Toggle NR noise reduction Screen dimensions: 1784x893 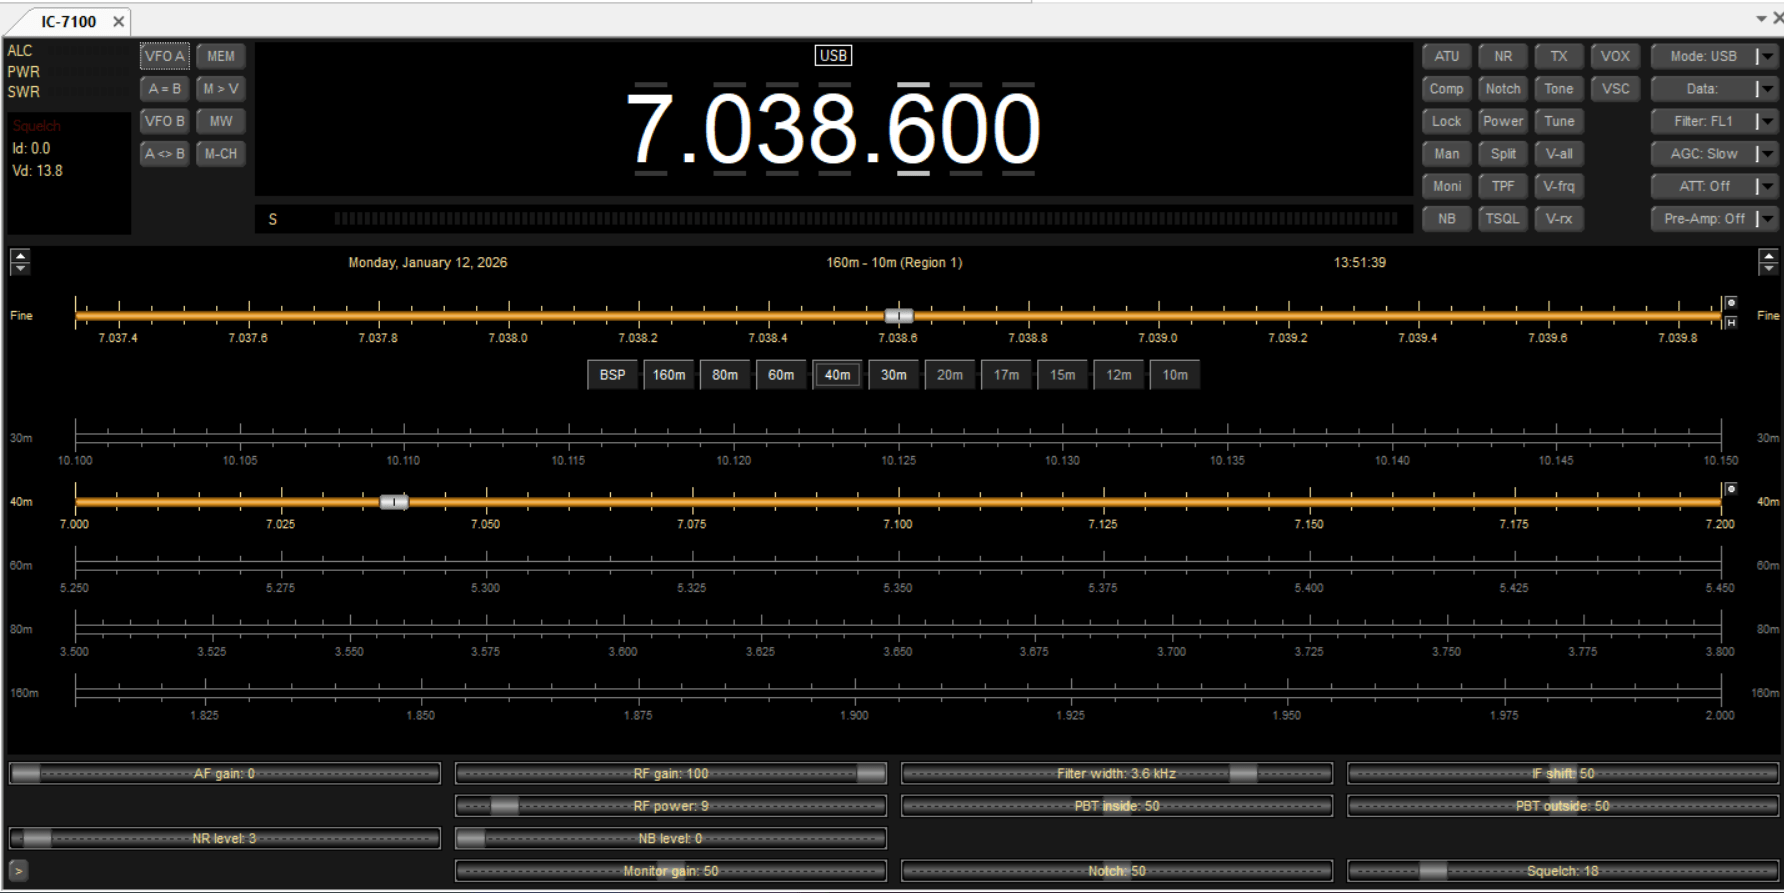click(1503, 57)
